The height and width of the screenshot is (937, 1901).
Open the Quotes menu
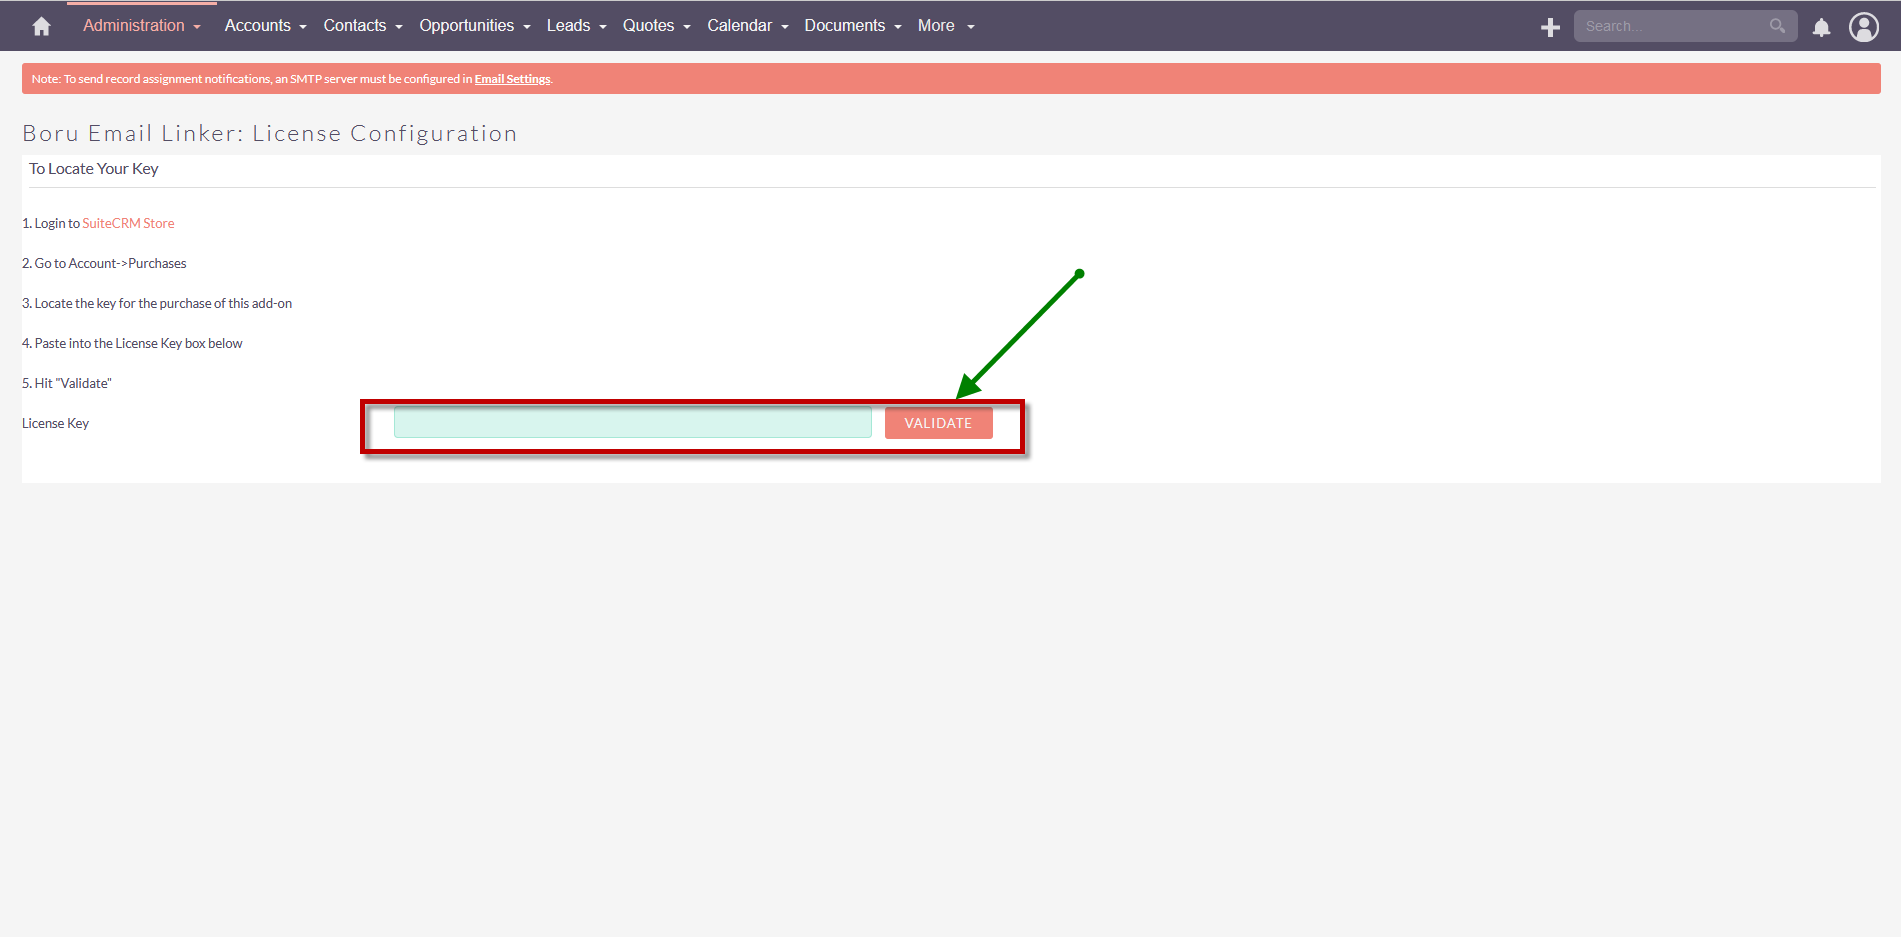point(648,26)
